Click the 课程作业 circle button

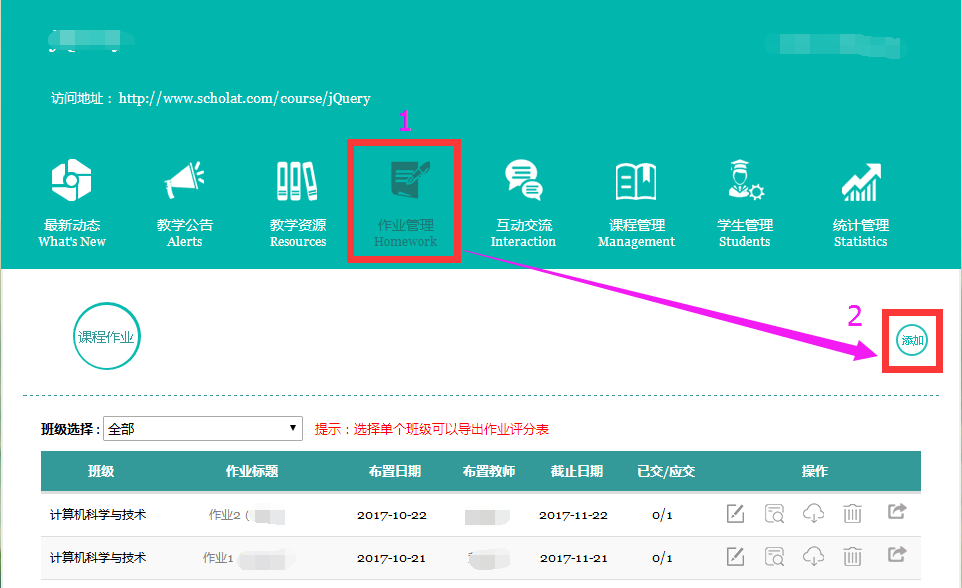tap(106, 338)
